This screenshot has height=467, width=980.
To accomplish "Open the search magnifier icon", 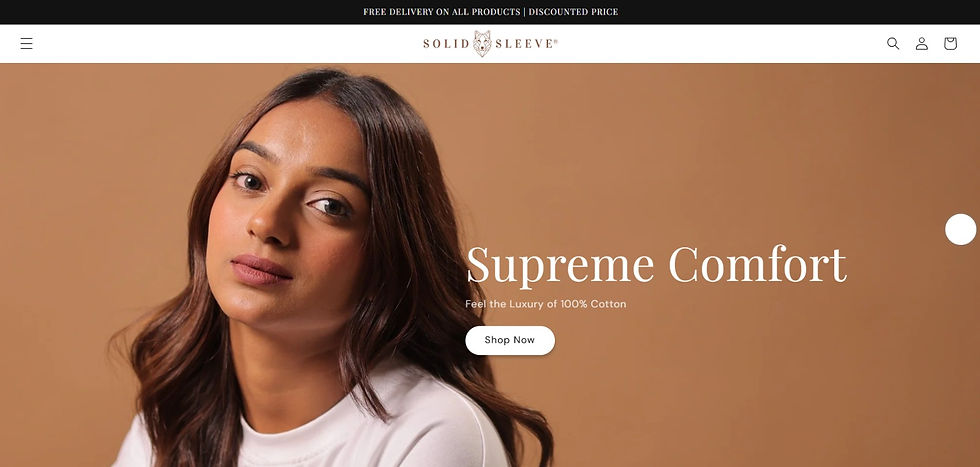I will coord(893,43).
